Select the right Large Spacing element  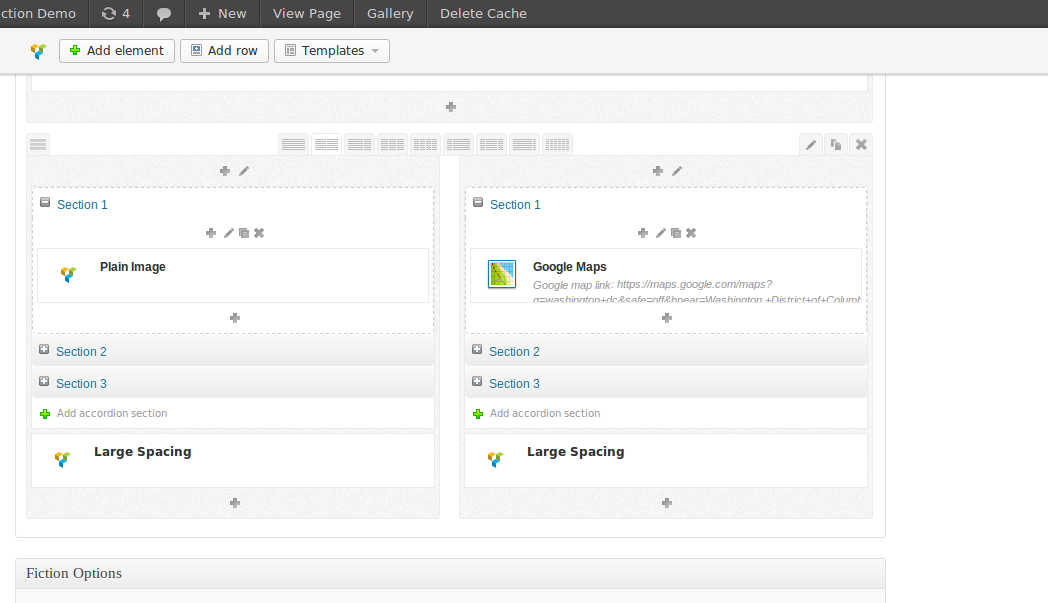[x=666, y=460]
